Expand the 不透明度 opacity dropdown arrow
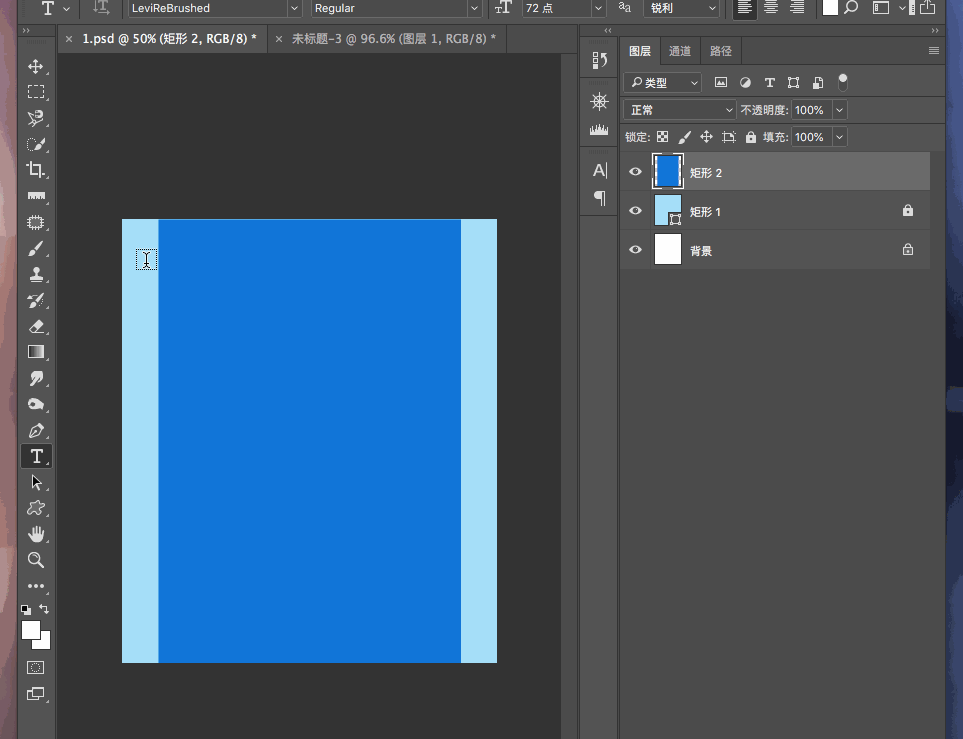The height and width of the screenshot is (739, 963). click(839, 110)
